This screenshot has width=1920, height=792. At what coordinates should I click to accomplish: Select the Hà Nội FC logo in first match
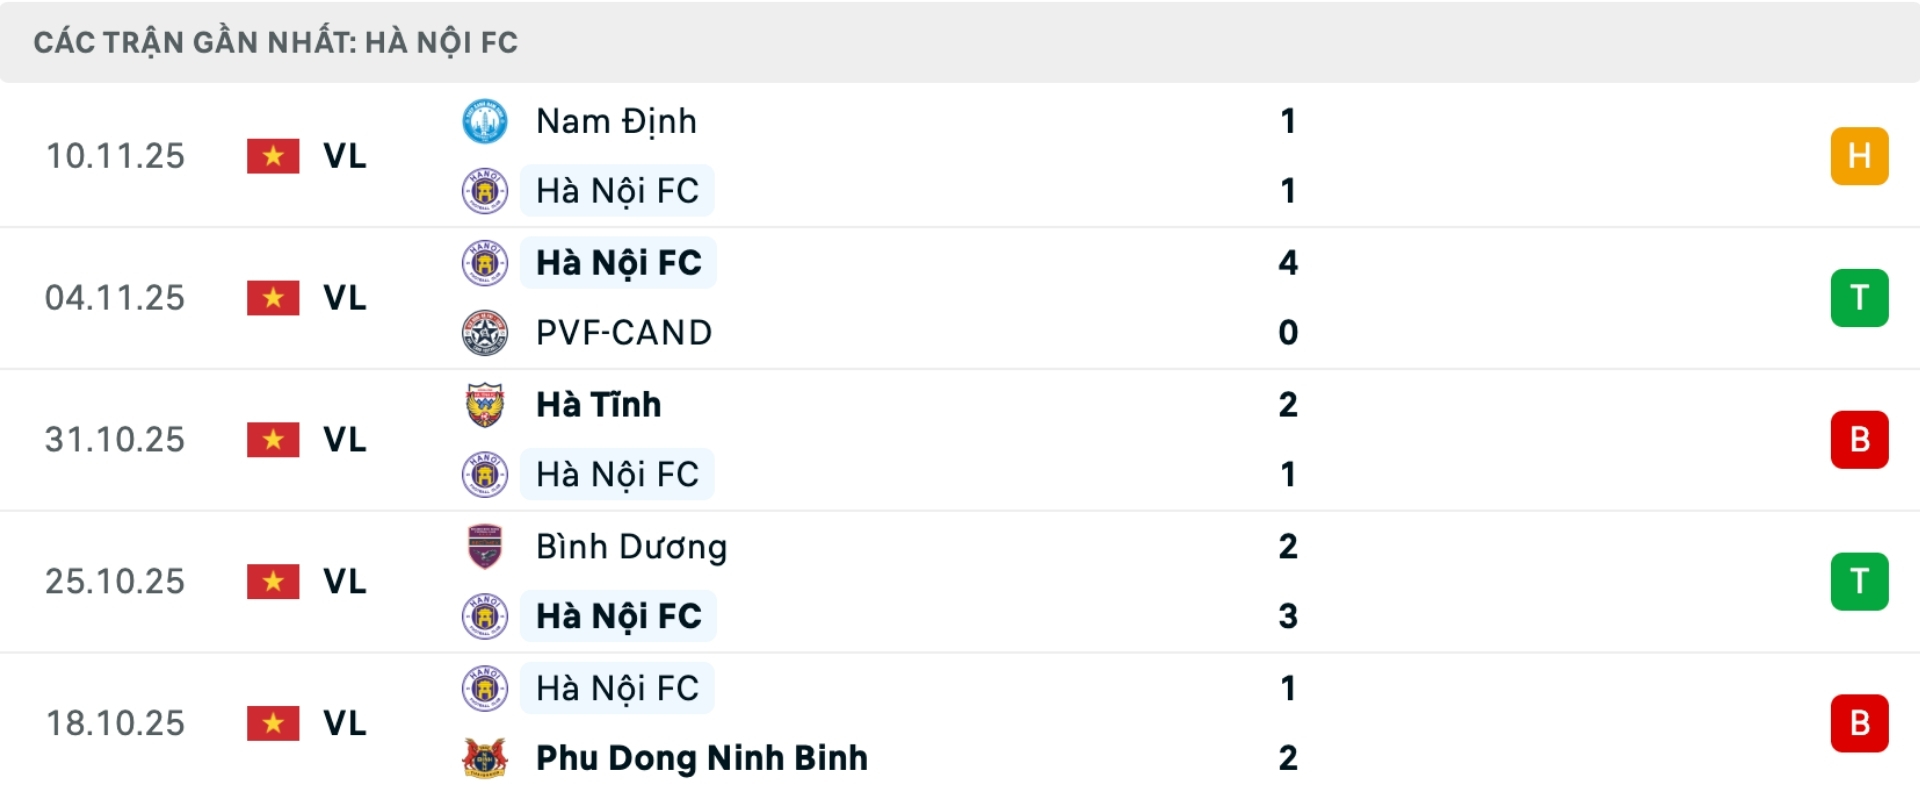(x=484, y=190)
